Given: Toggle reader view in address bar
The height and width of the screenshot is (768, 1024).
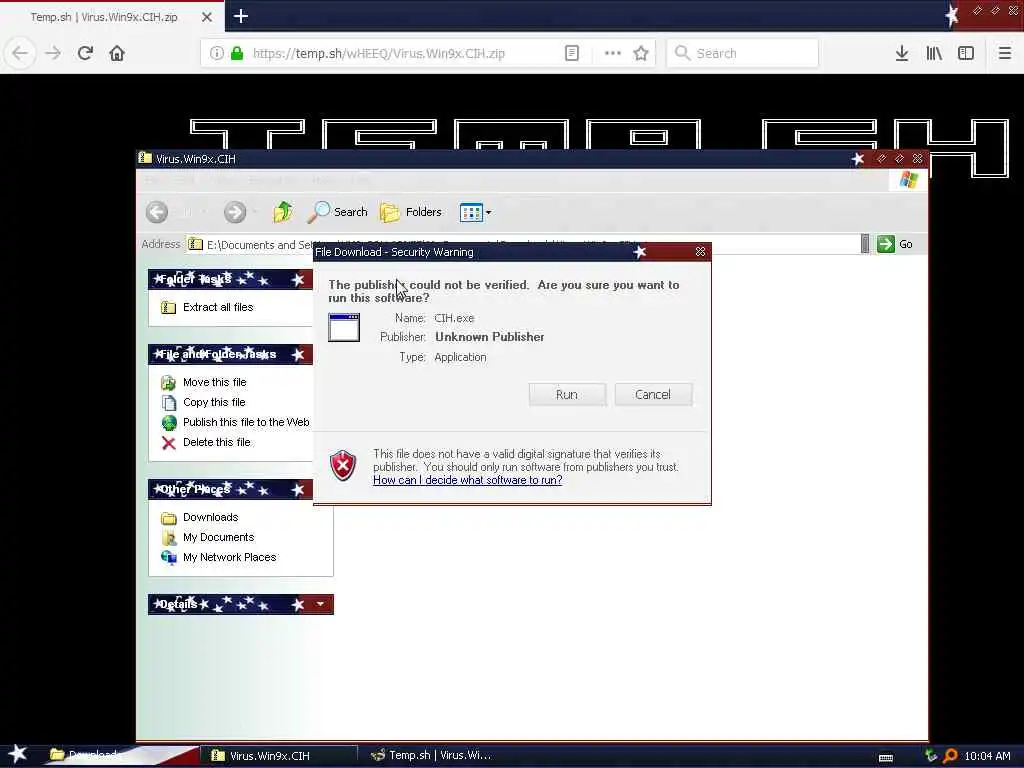Looking at the screenshot, I should click(x=571, y=53).
